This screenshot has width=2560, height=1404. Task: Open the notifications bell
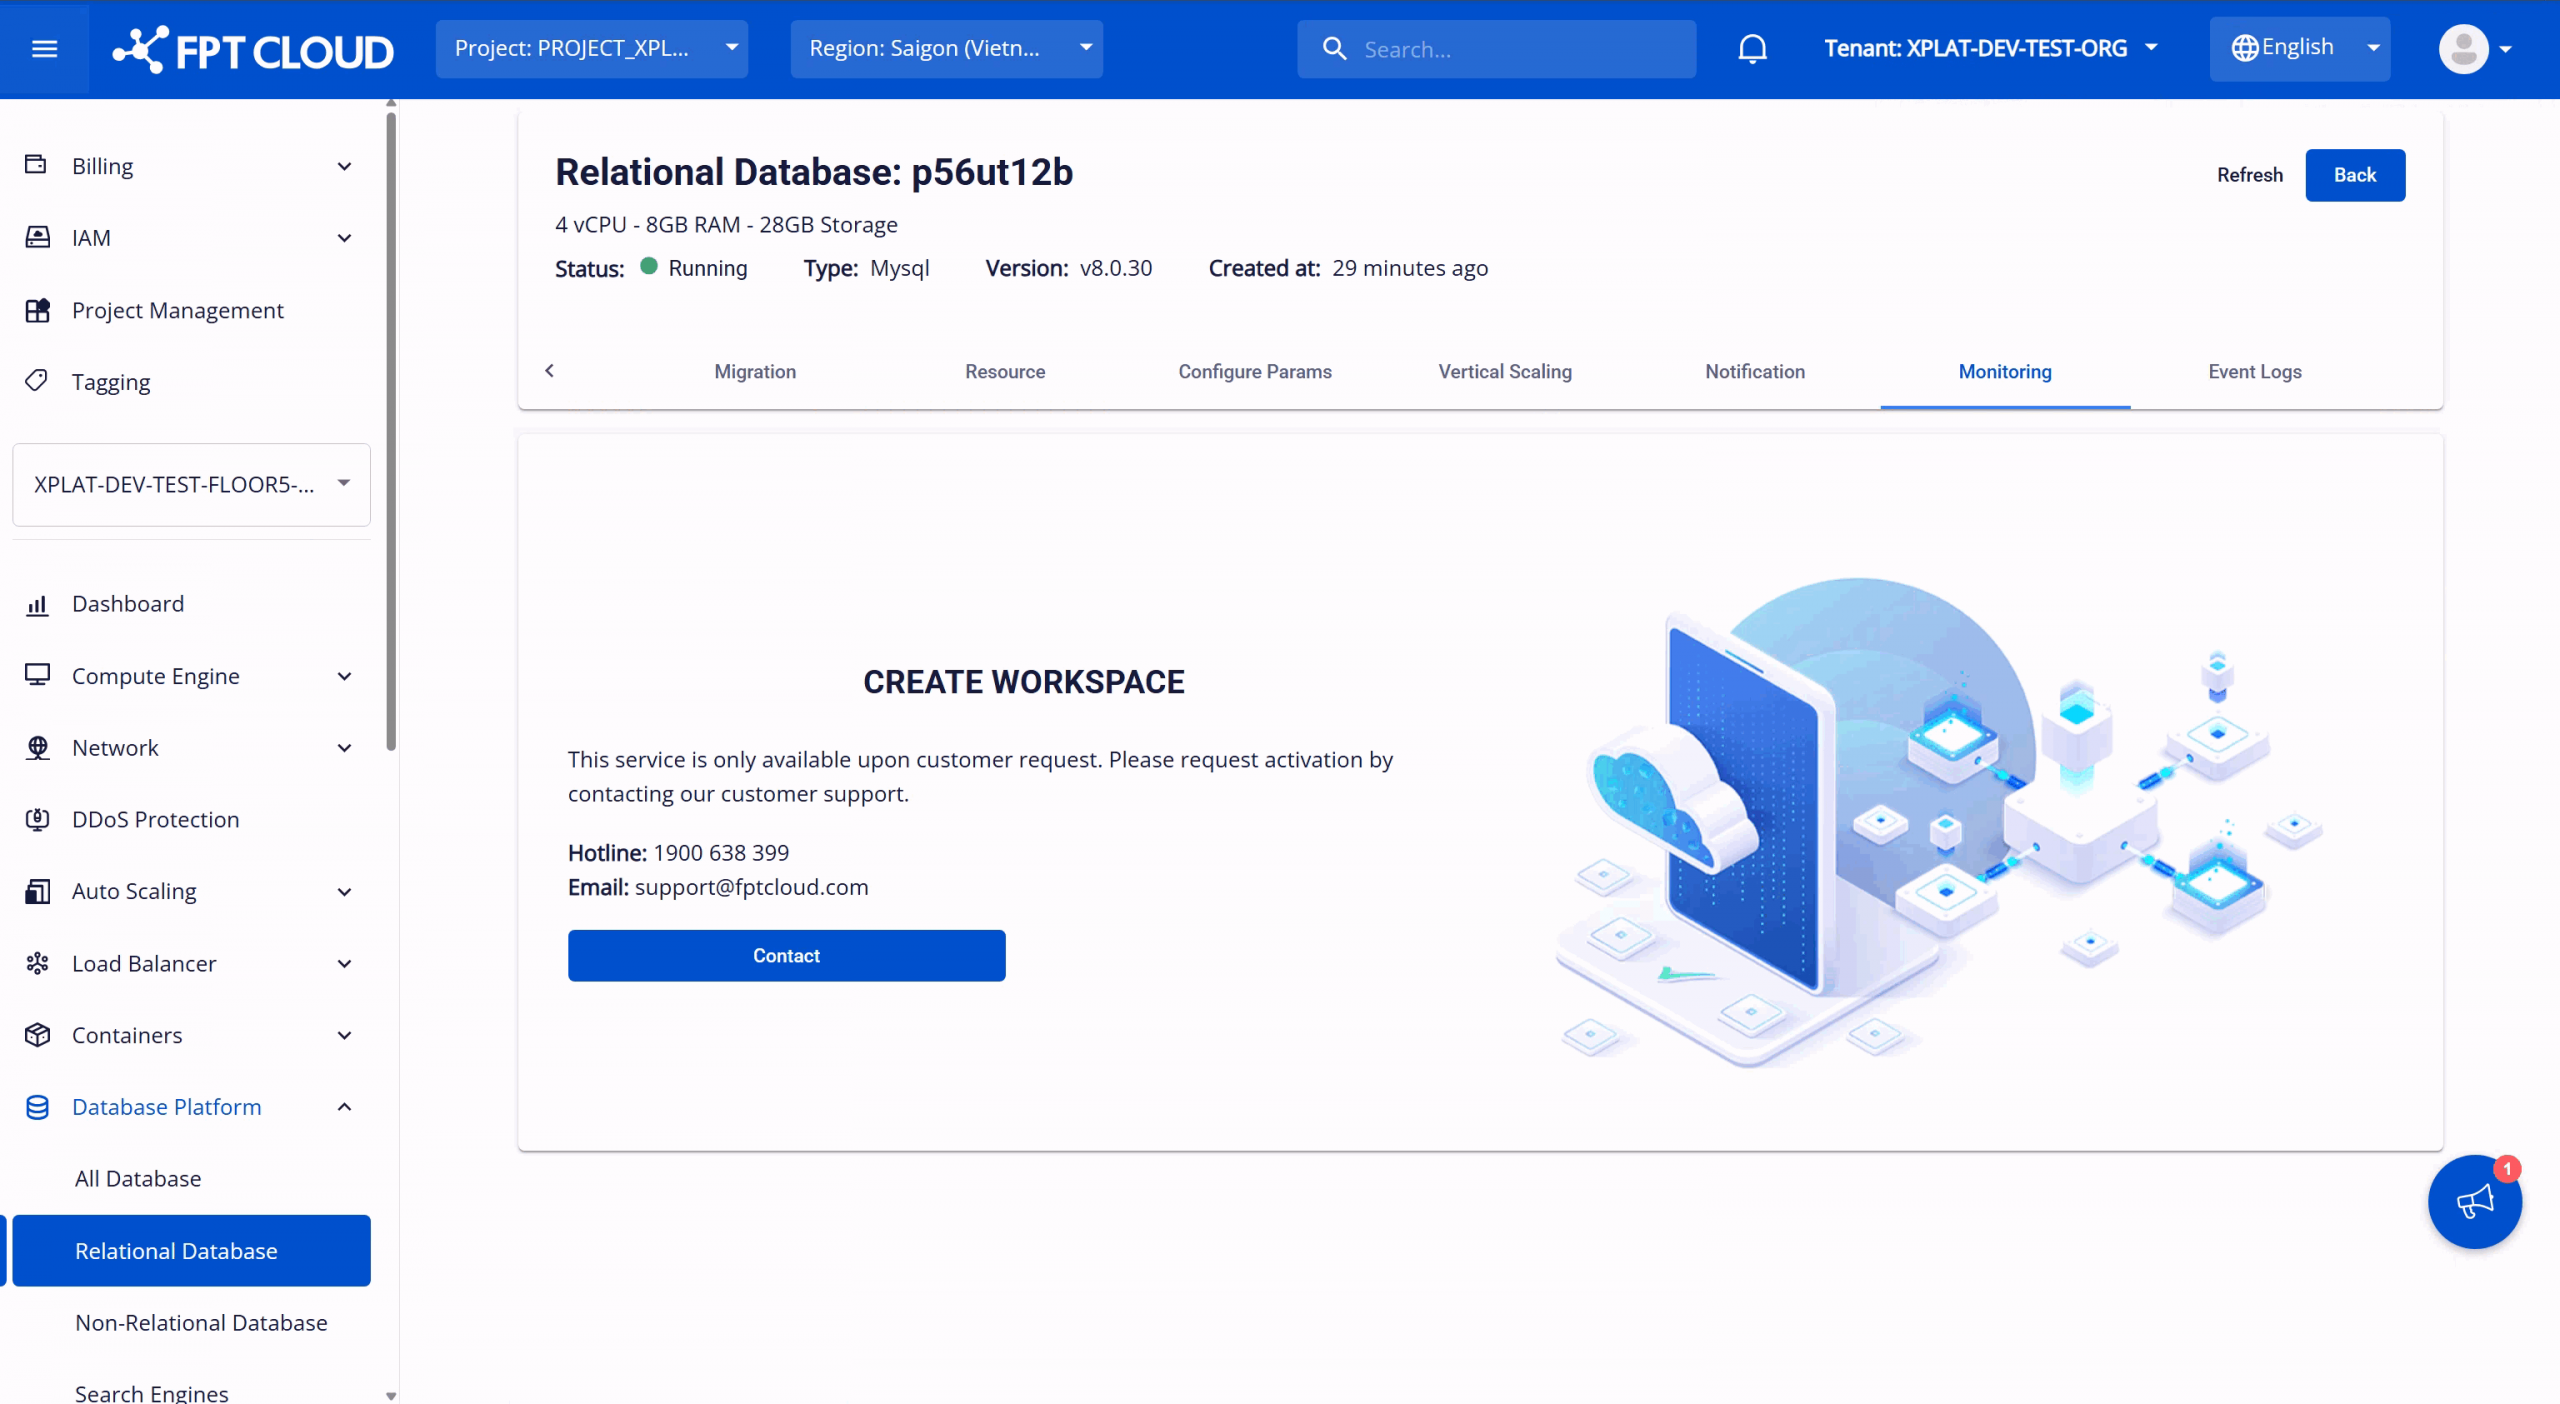(x=1752, y=48)
